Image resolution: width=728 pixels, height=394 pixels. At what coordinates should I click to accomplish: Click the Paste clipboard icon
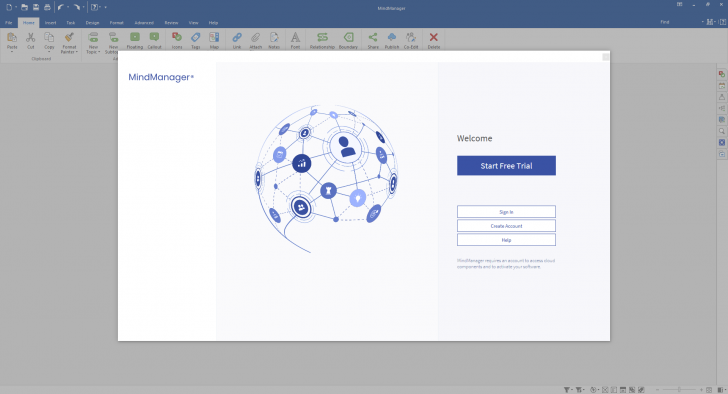tap(12, 38)
